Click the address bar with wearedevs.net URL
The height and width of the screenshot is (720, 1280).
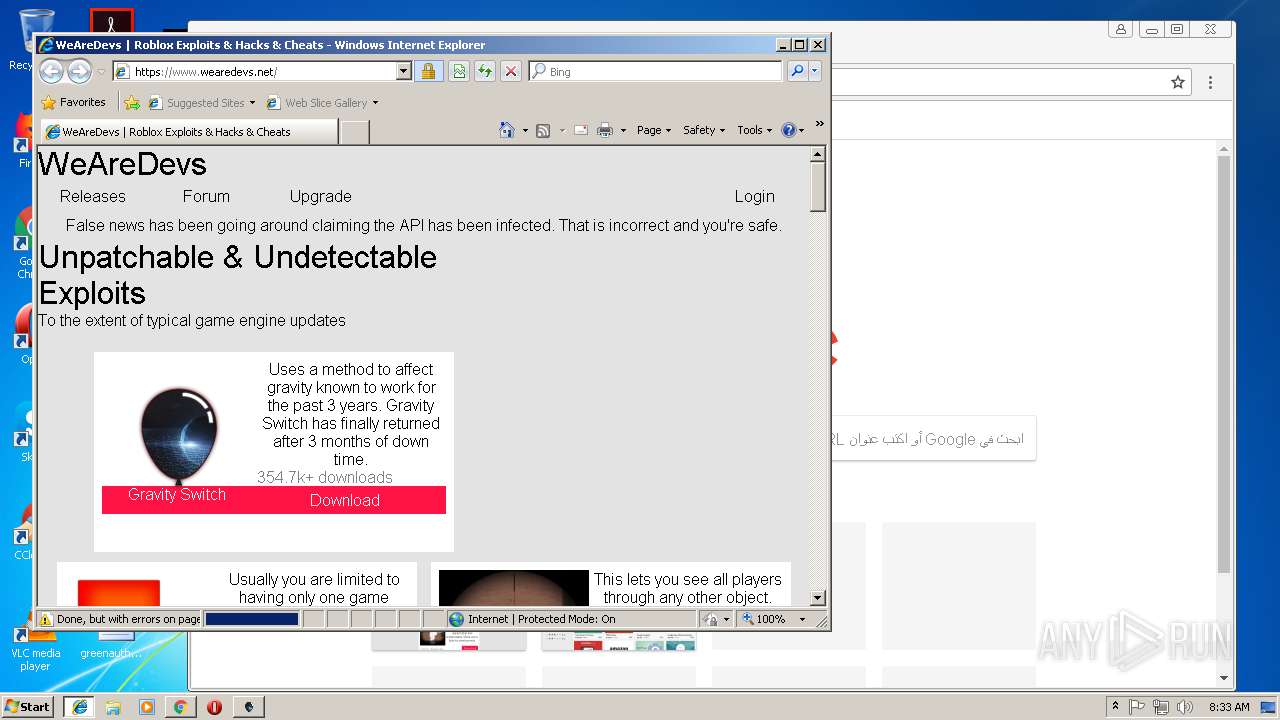coord(254,72)
